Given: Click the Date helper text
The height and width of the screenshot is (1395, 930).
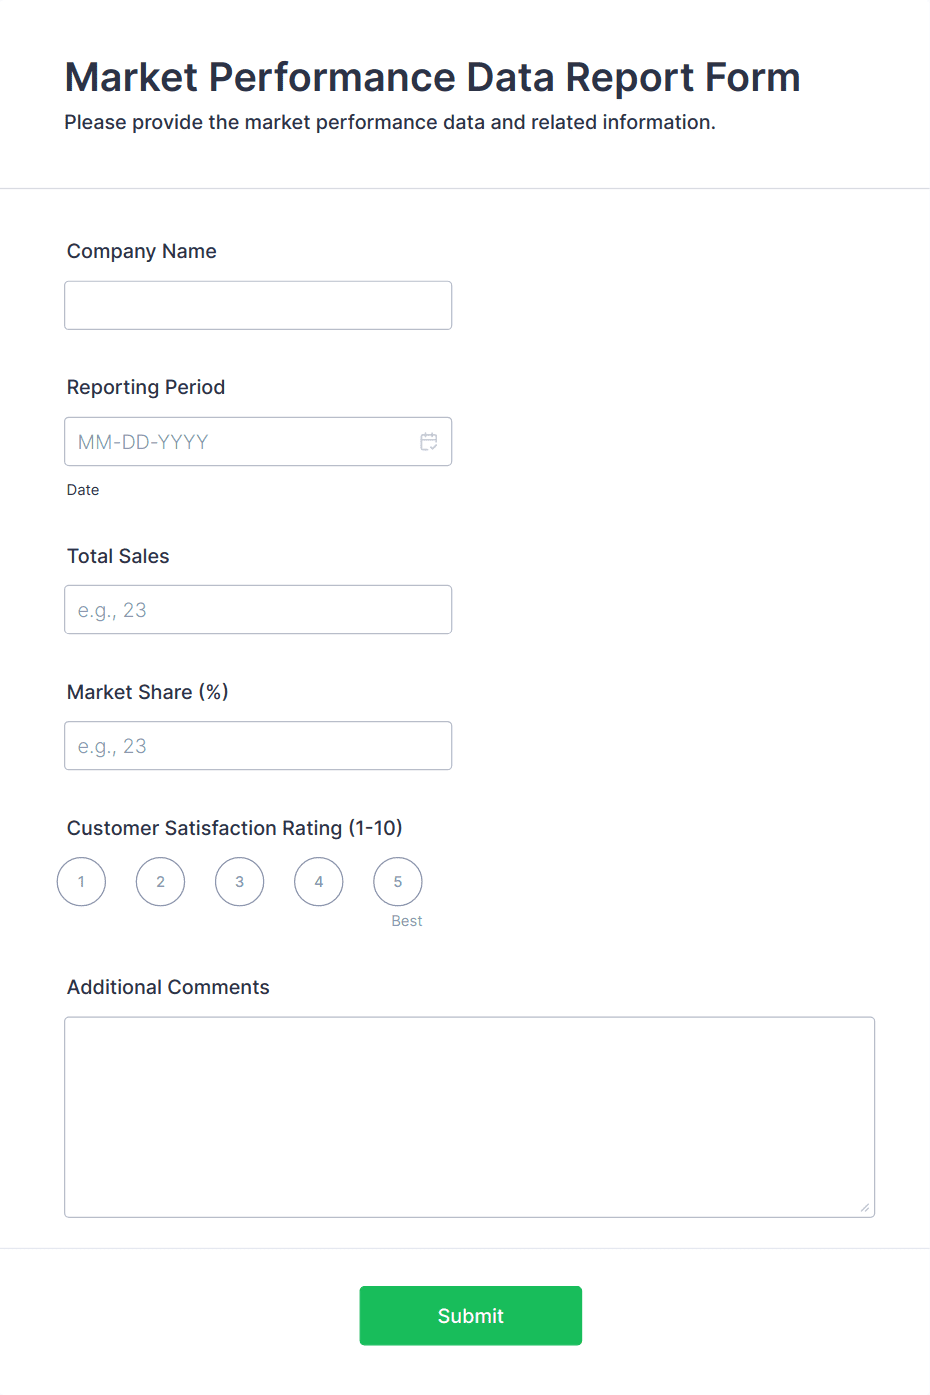Looking at the screenshot, I should pyautogui.click(x=83, y=489).
